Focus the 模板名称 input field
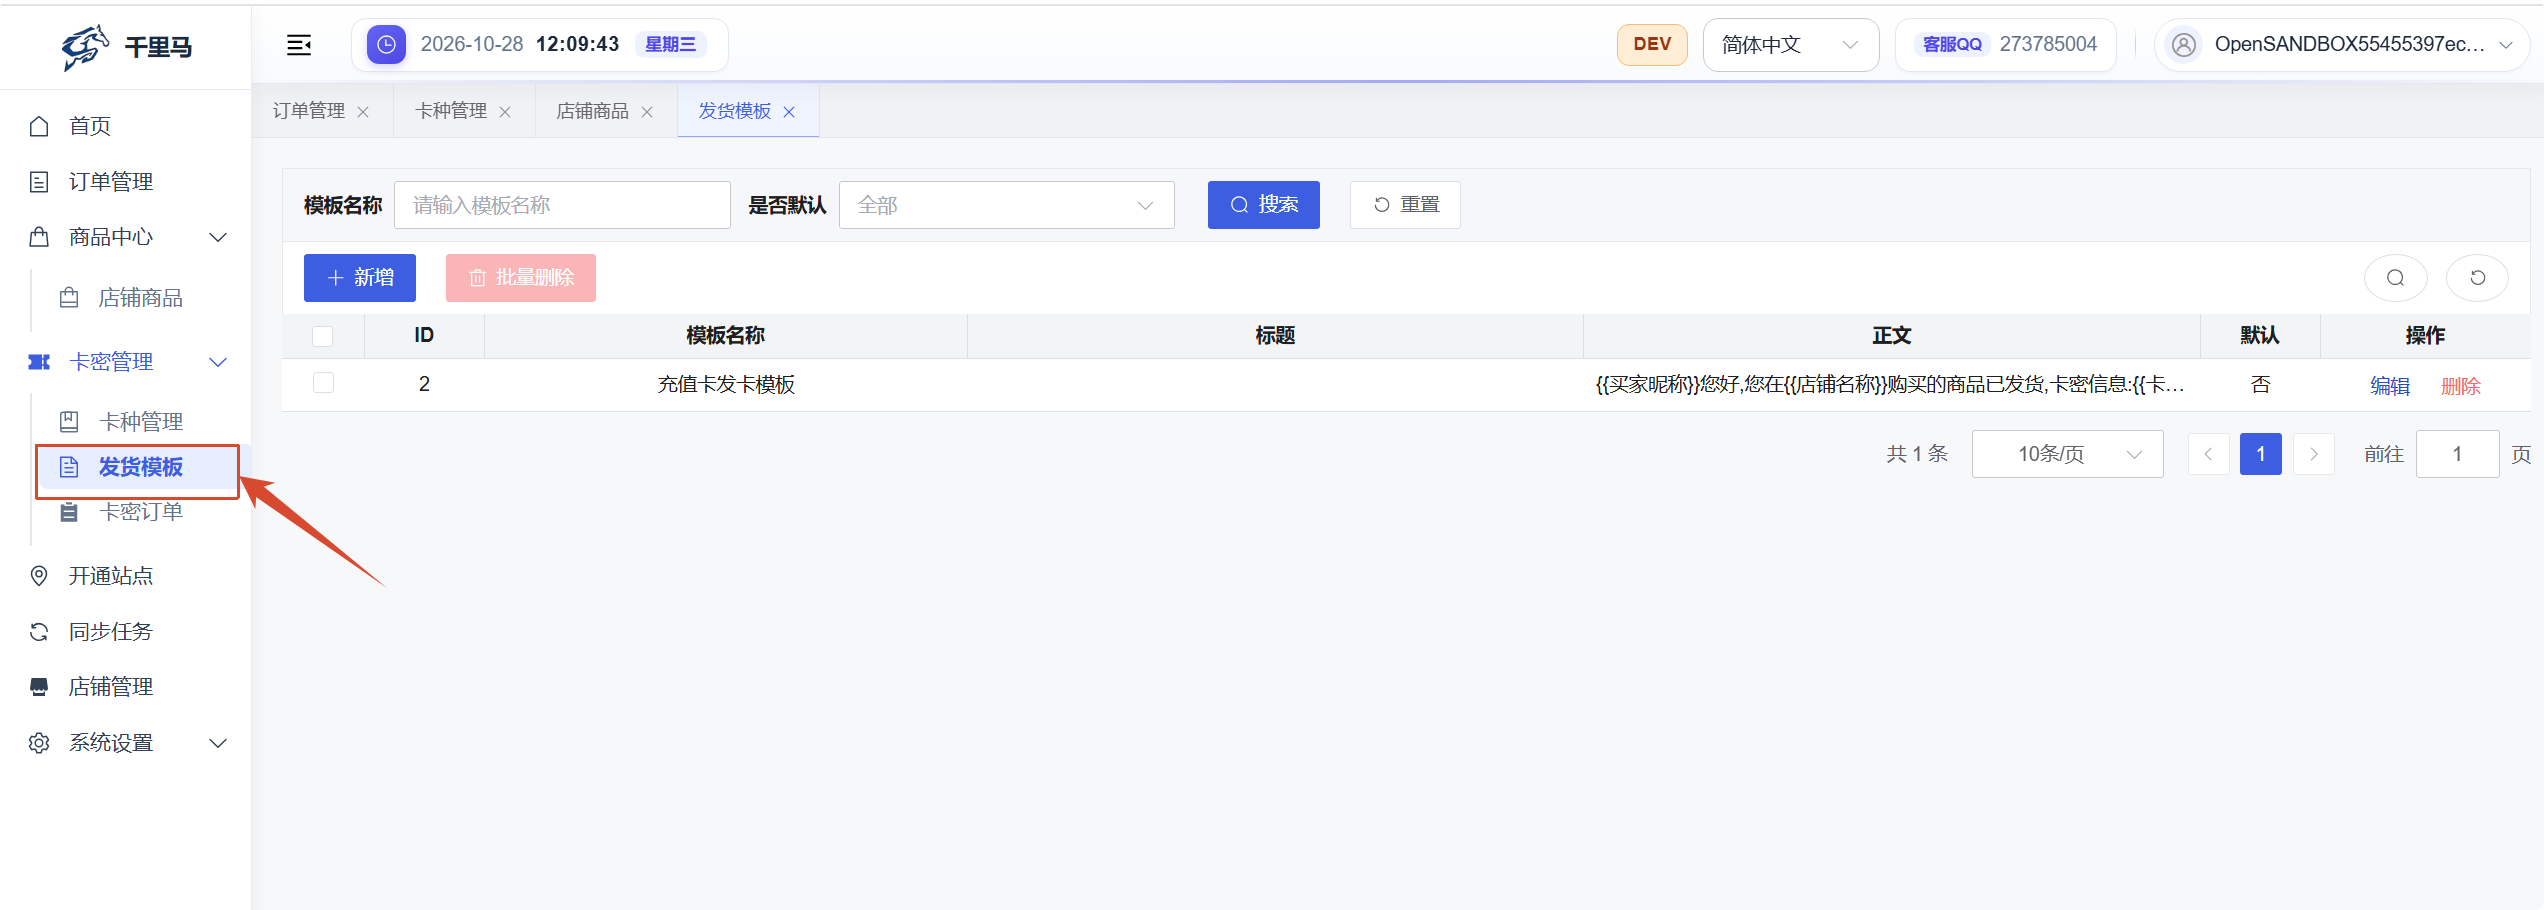Image resolution: width=2544 pixels, height=910 pixels. [x=562, y=205]
